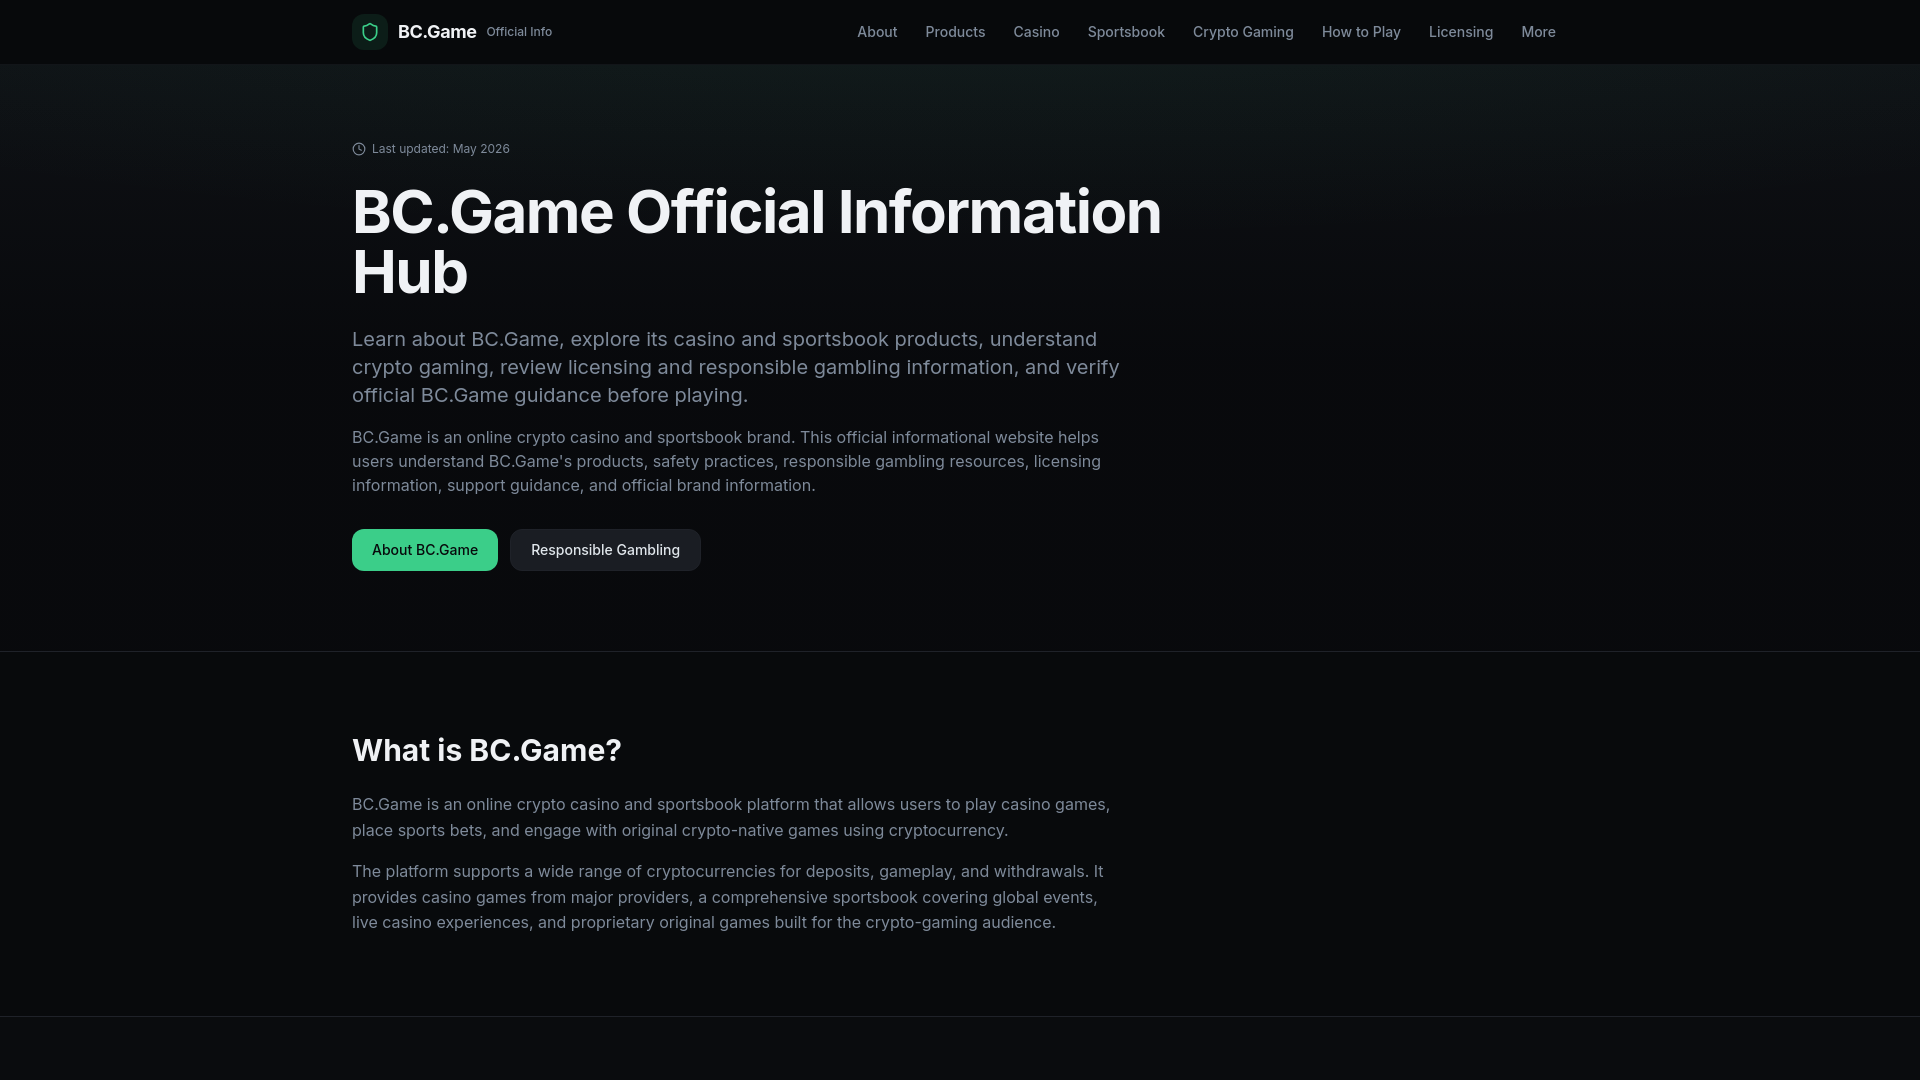Click the Responsible Gambling button

[605, 550]
